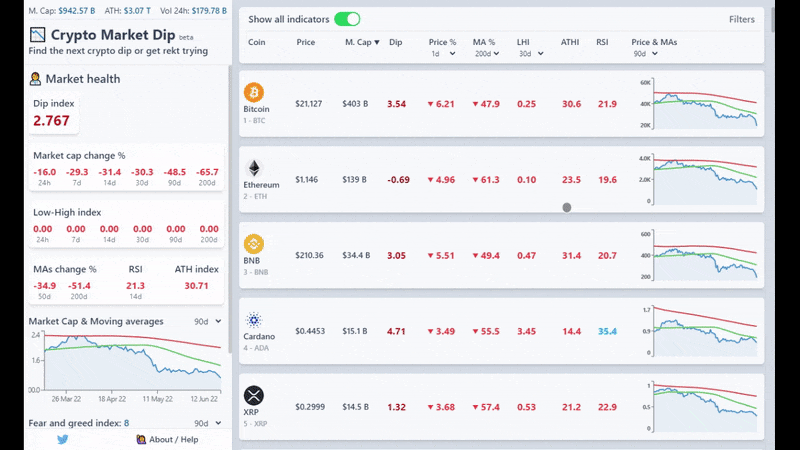Open the Price & MAs 90d dropdown
The width and height of the screenshot is (800, 450).
coord(645,54)
